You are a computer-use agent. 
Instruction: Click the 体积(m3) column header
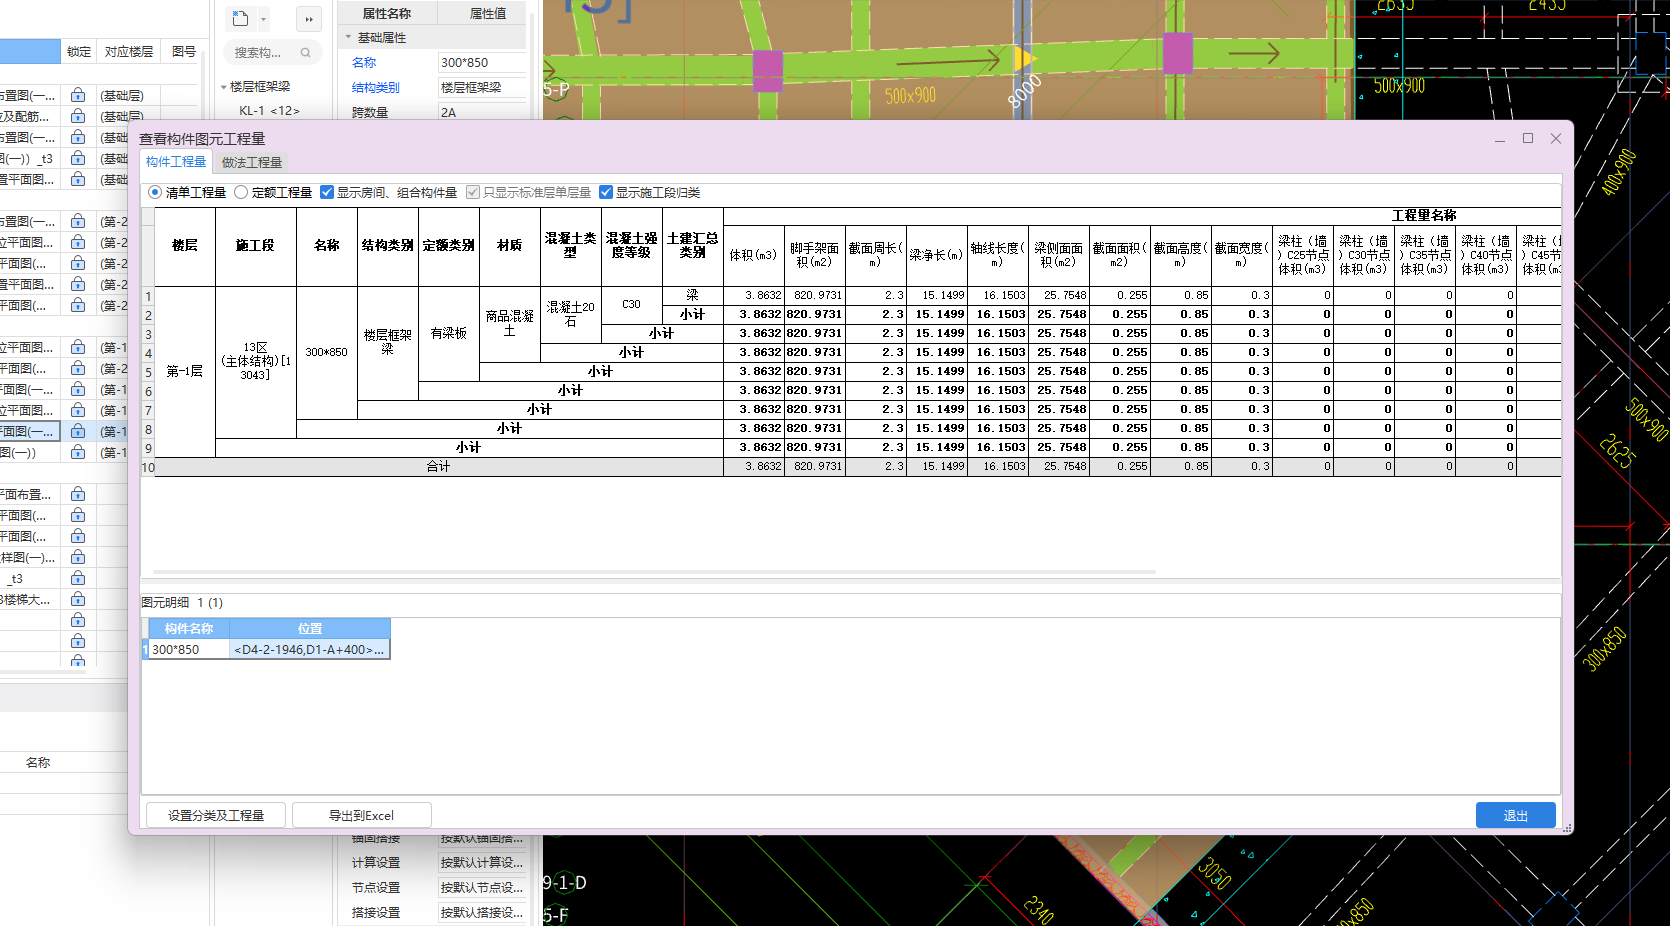point(753,255)
